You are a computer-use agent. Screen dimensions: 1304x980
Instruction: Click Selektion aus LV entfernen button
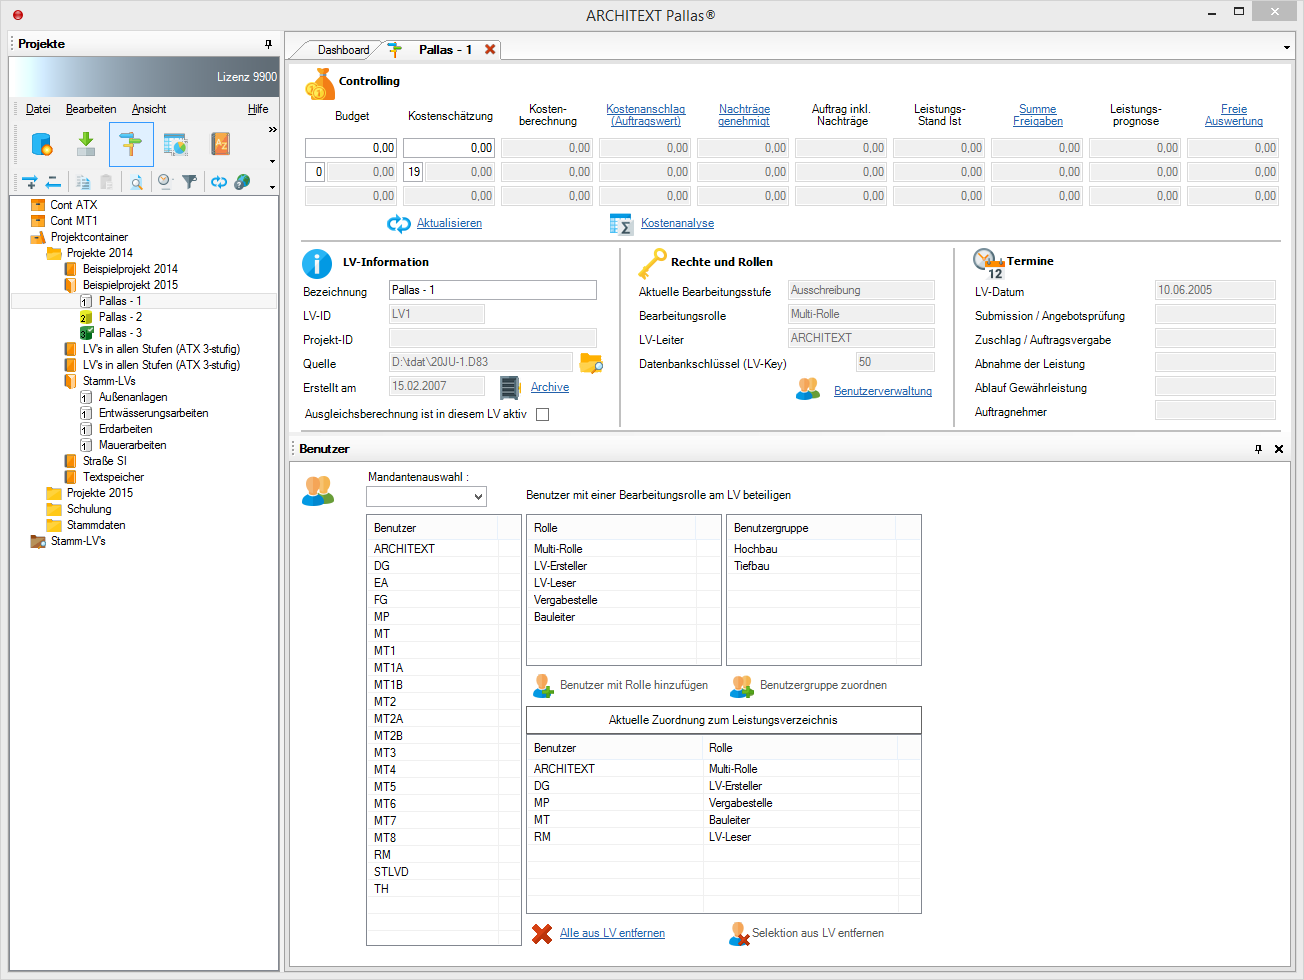coord(807,933)
